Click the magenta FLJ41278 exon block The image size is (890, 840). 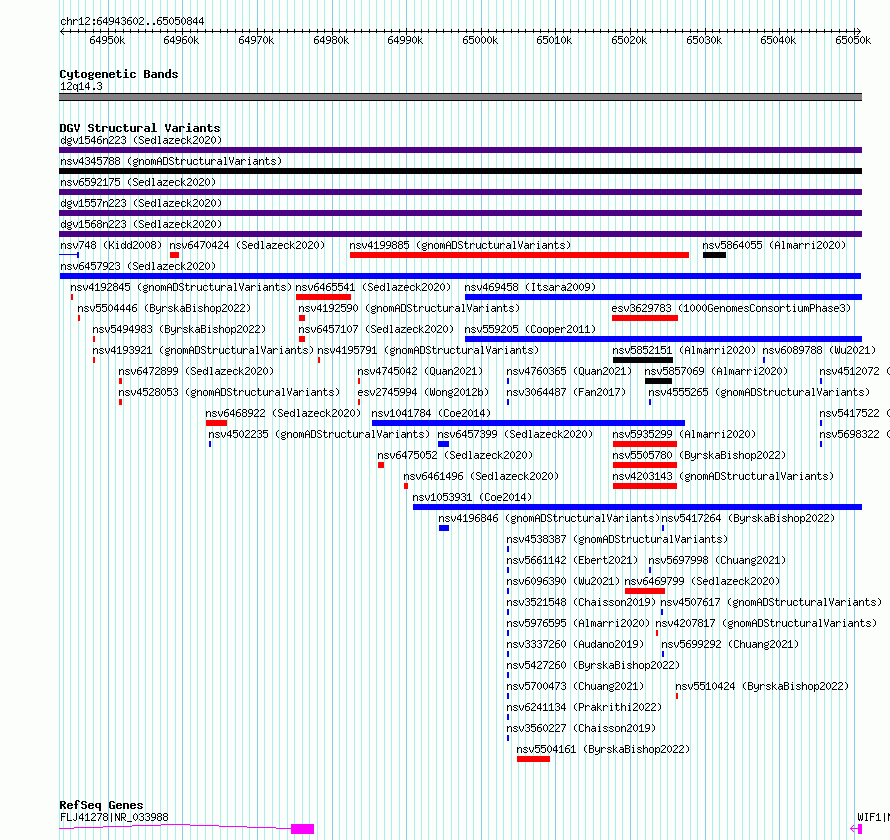click(303, 829)
